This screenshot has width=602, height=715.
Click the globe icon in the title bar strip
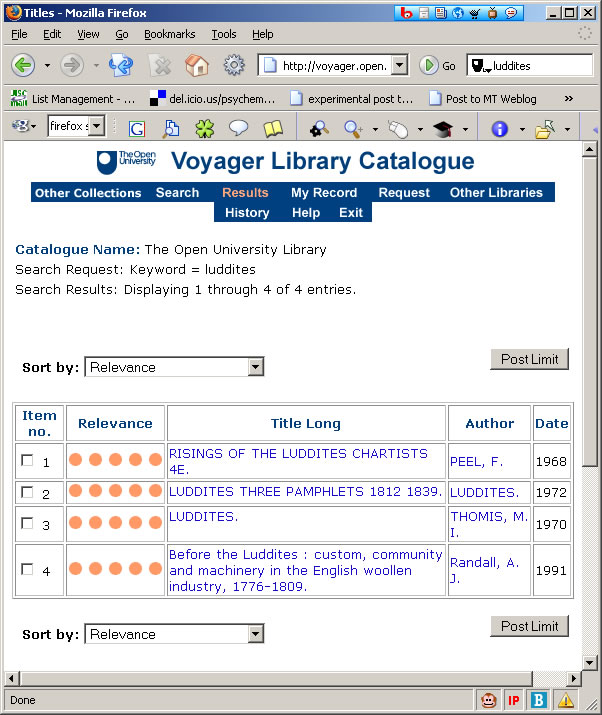pyautogui.click(x=458, y=13)
